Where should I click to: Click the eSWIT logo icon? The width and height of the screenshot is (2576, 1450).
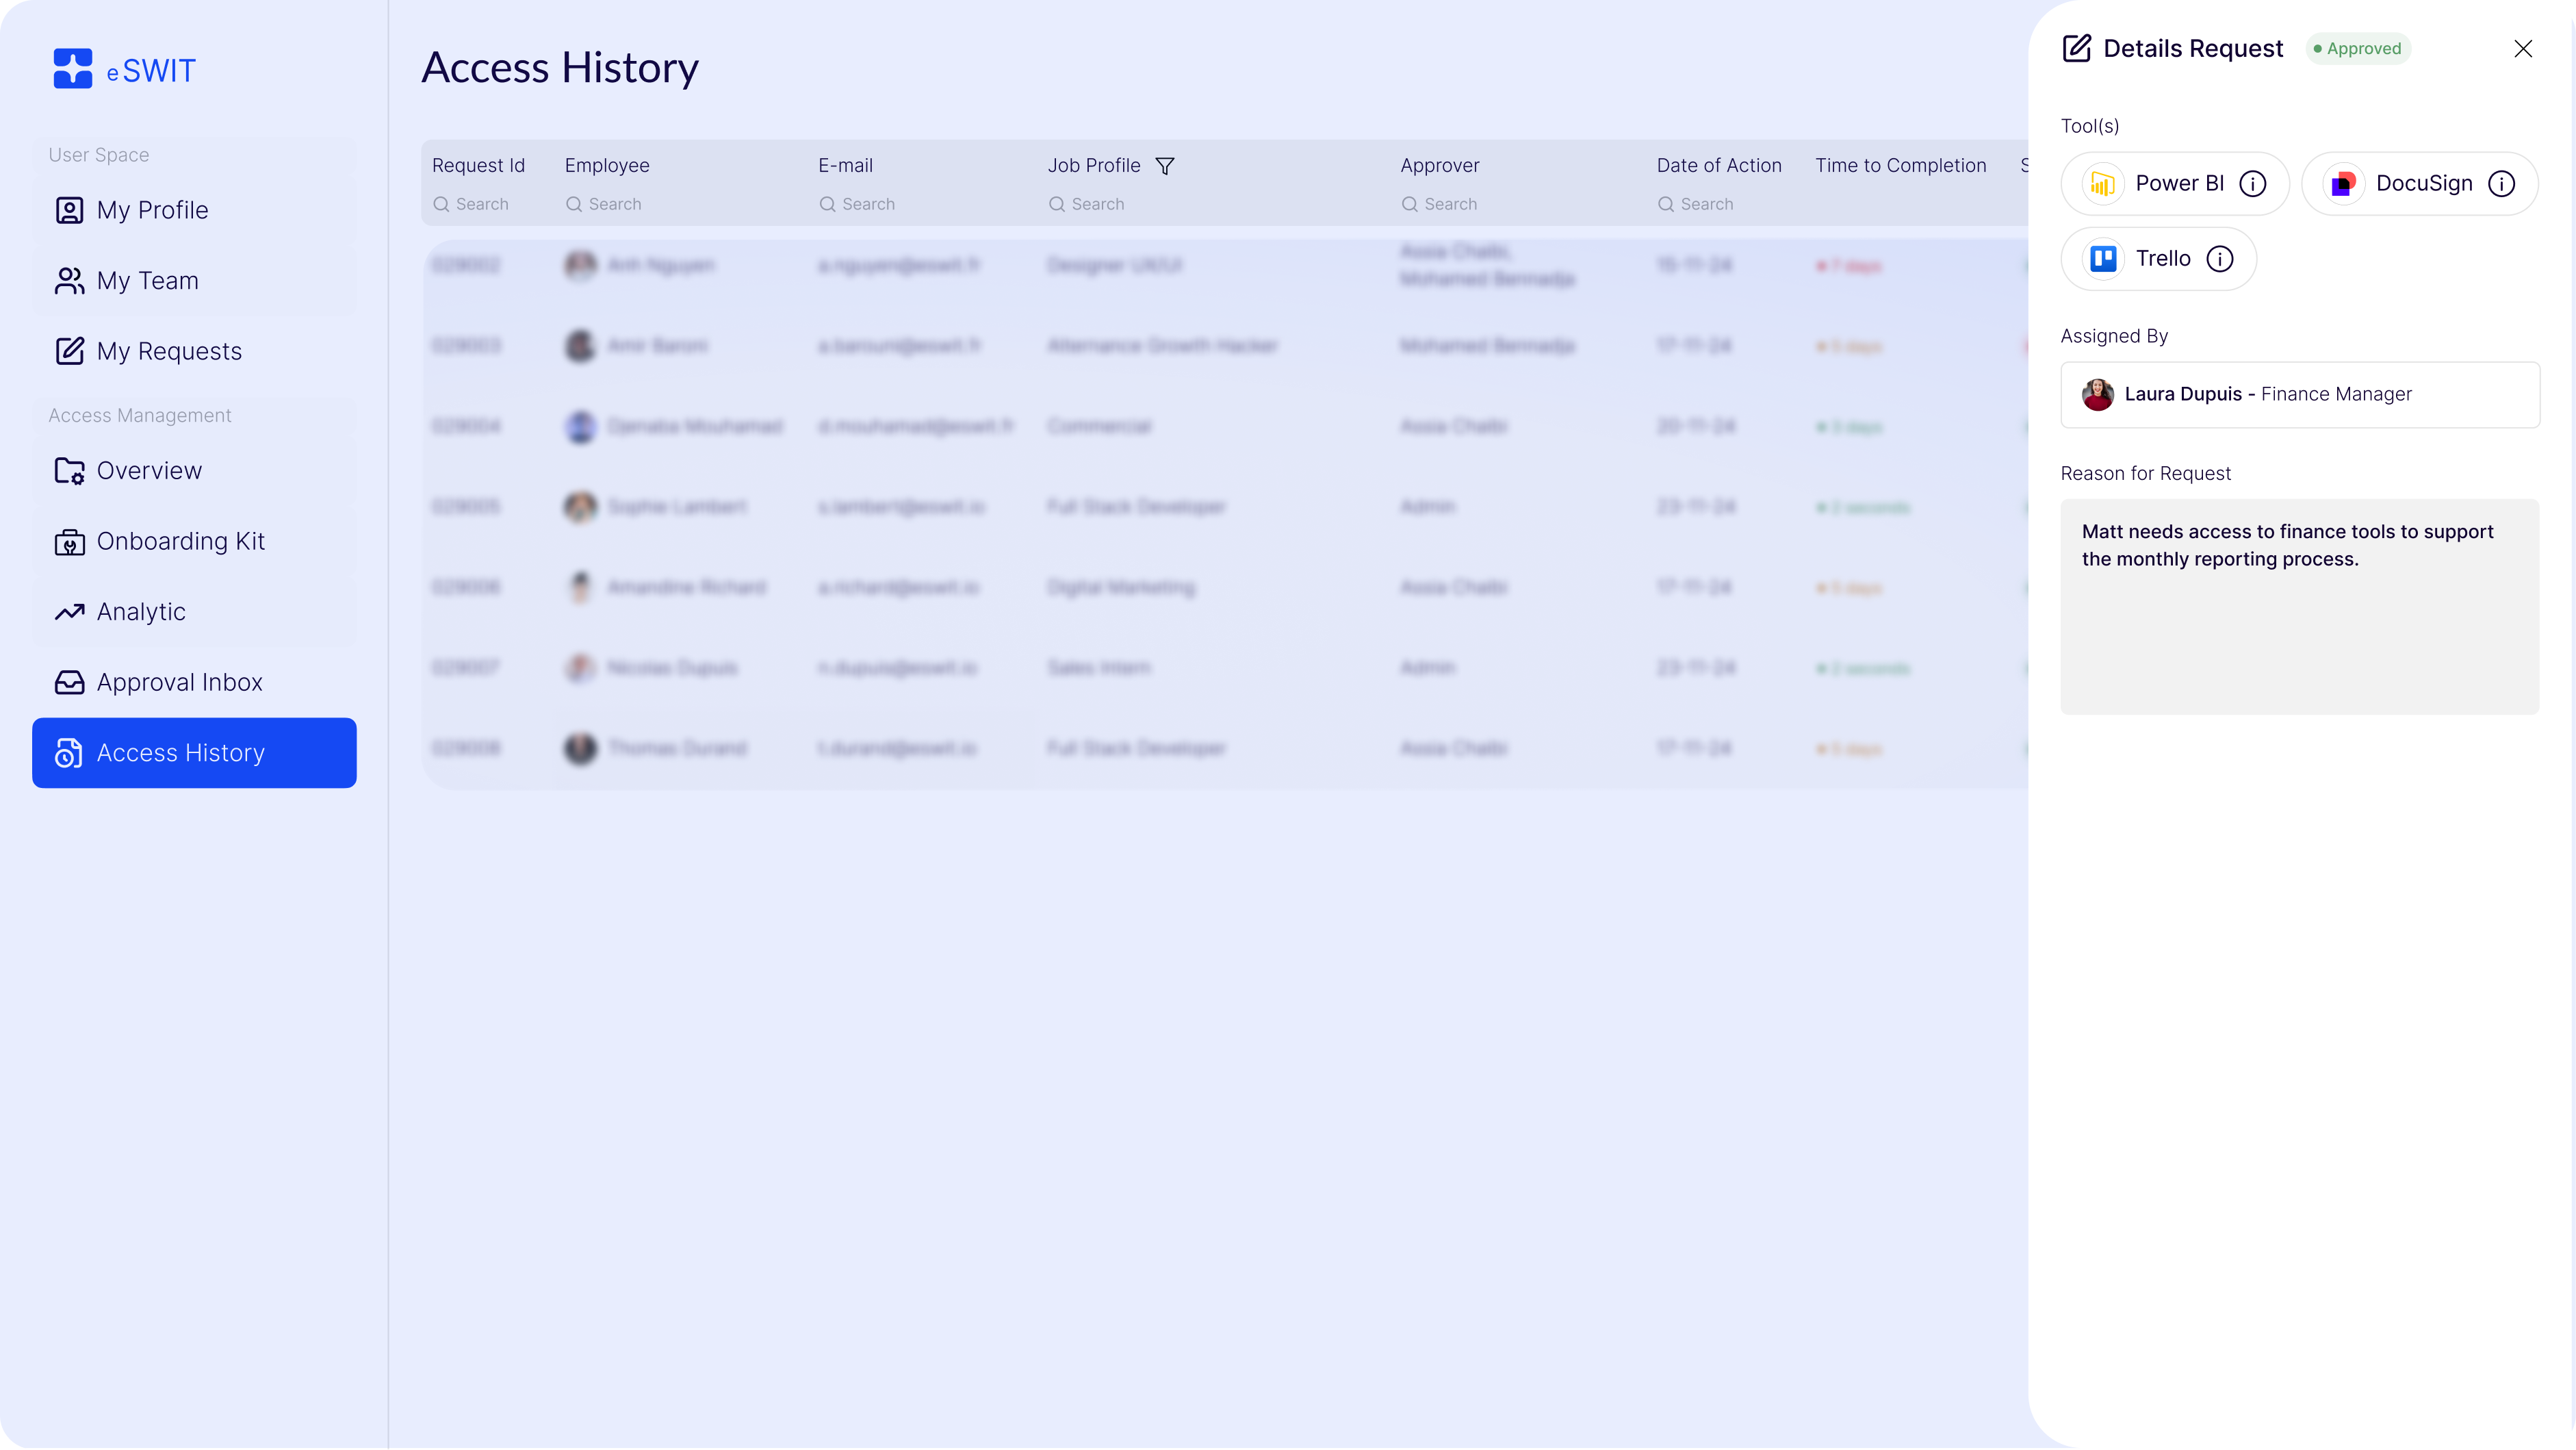[73, 69]
